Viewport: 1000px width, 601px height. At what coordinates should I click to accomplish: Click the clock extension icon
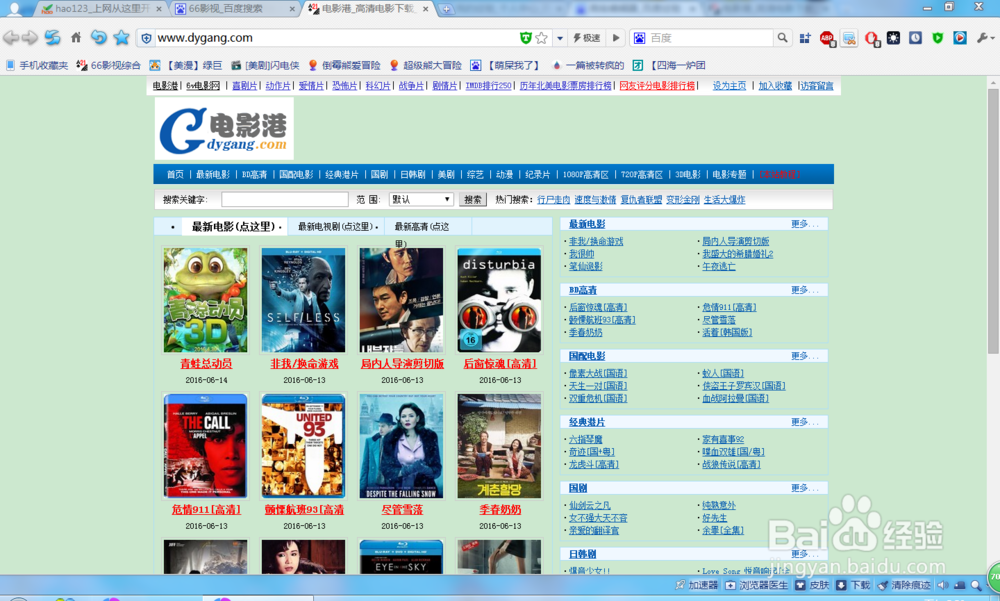[x=915, y=38]
